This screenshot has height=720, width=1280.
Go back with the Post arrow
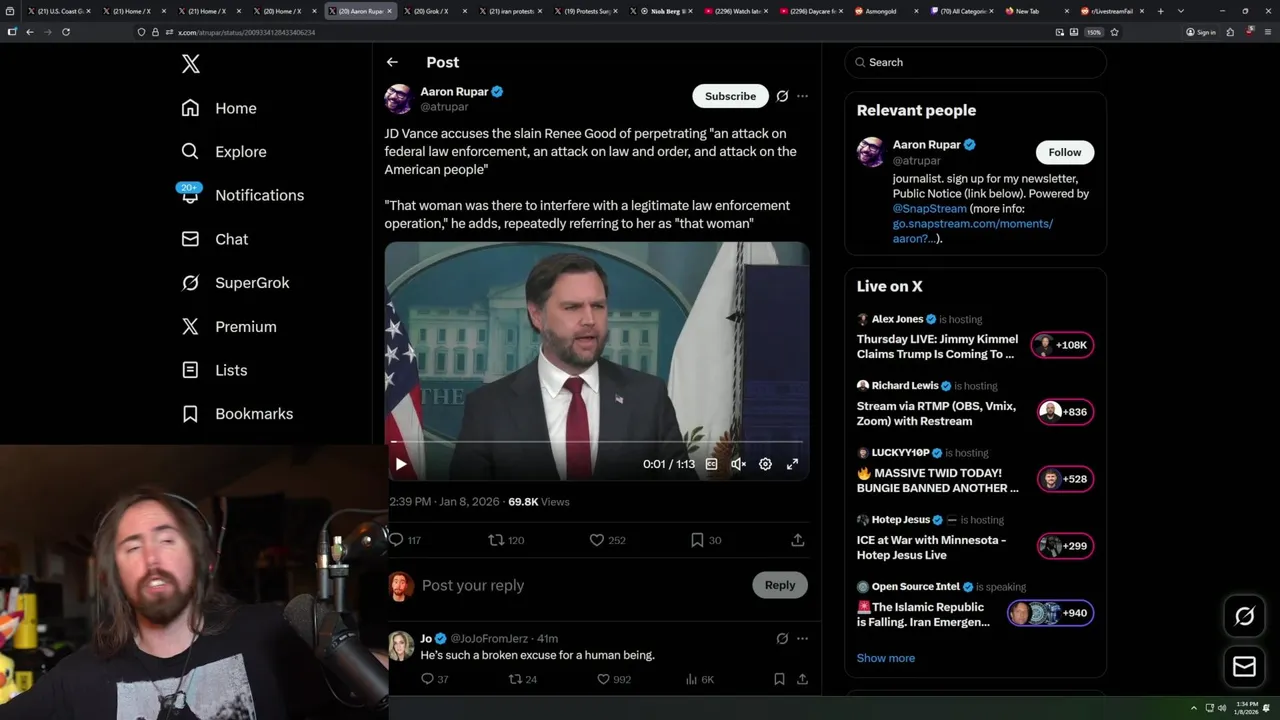[392, 62]
